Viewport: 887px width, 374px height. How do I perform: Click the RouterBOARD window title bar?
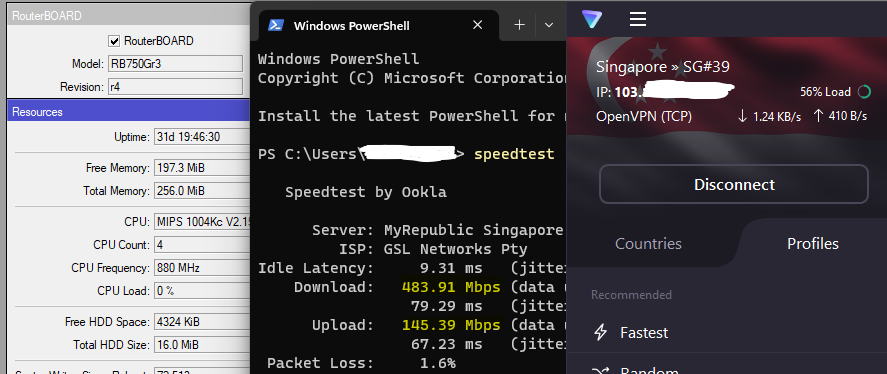click(128, 16)
